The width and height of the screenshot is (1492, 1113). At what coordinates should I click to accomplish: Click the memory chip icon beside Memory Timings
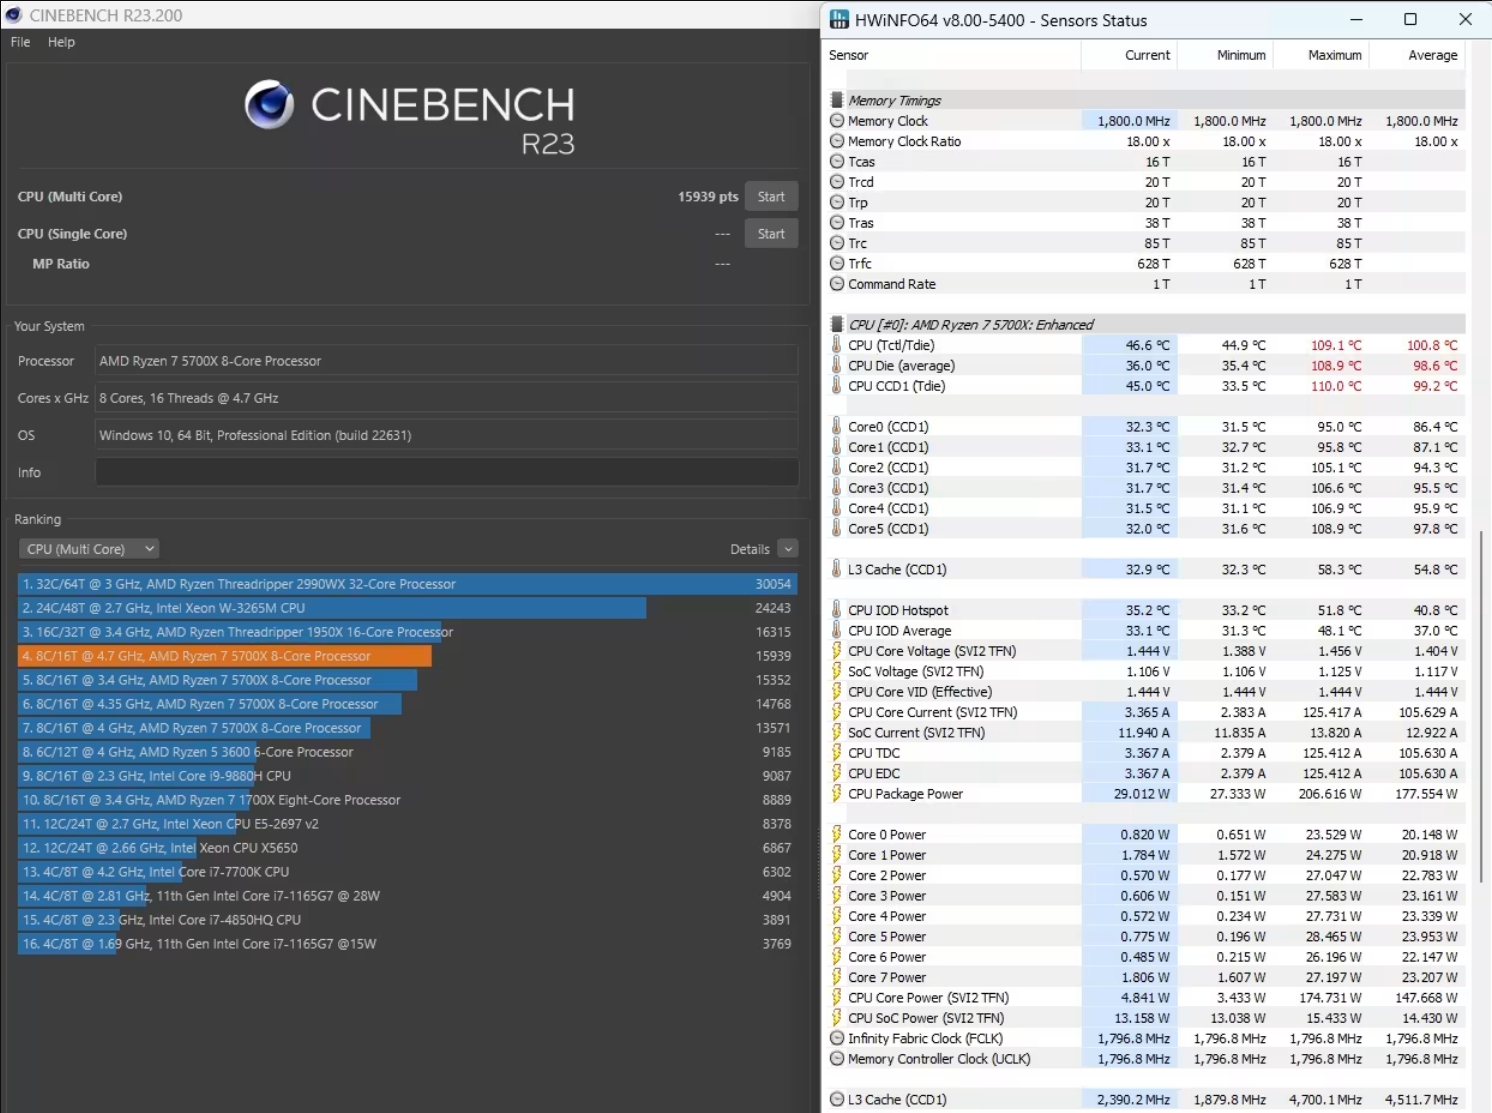pyautogui.click(x=837, y=99)
